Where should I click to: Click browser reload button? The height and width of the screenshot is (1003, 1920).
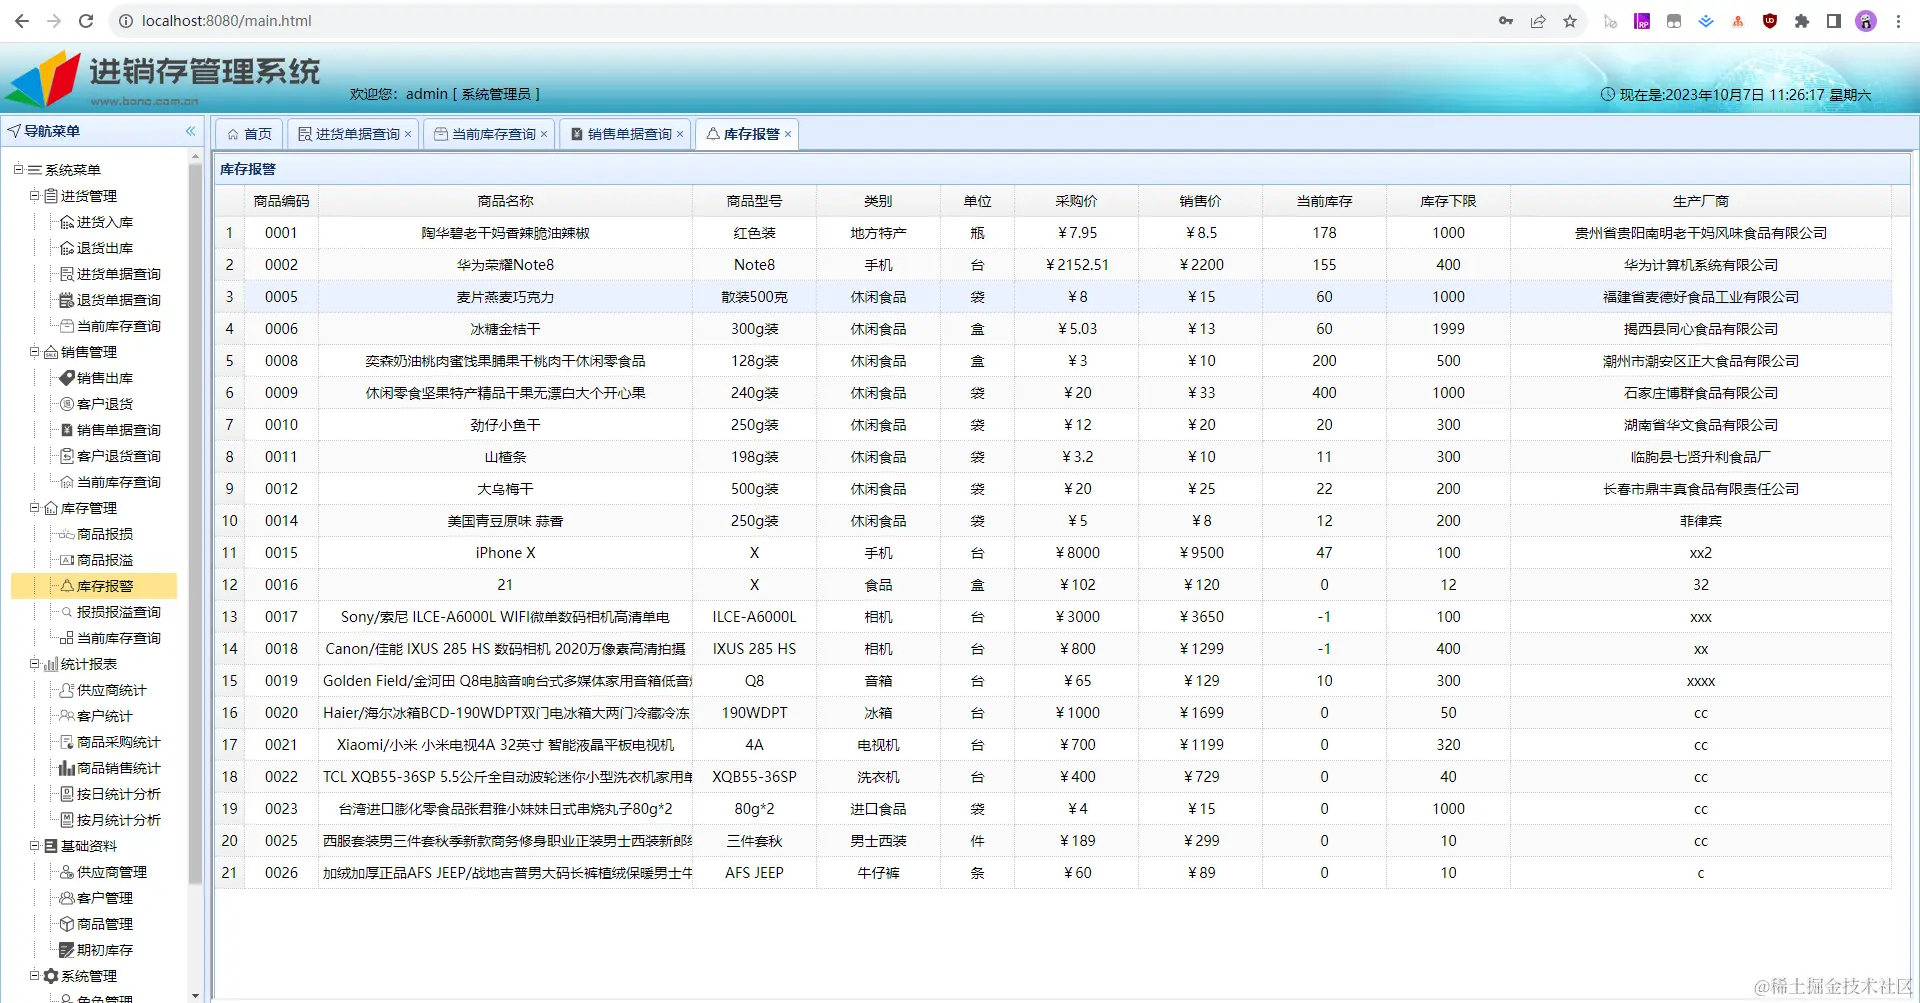pos(86,21)
